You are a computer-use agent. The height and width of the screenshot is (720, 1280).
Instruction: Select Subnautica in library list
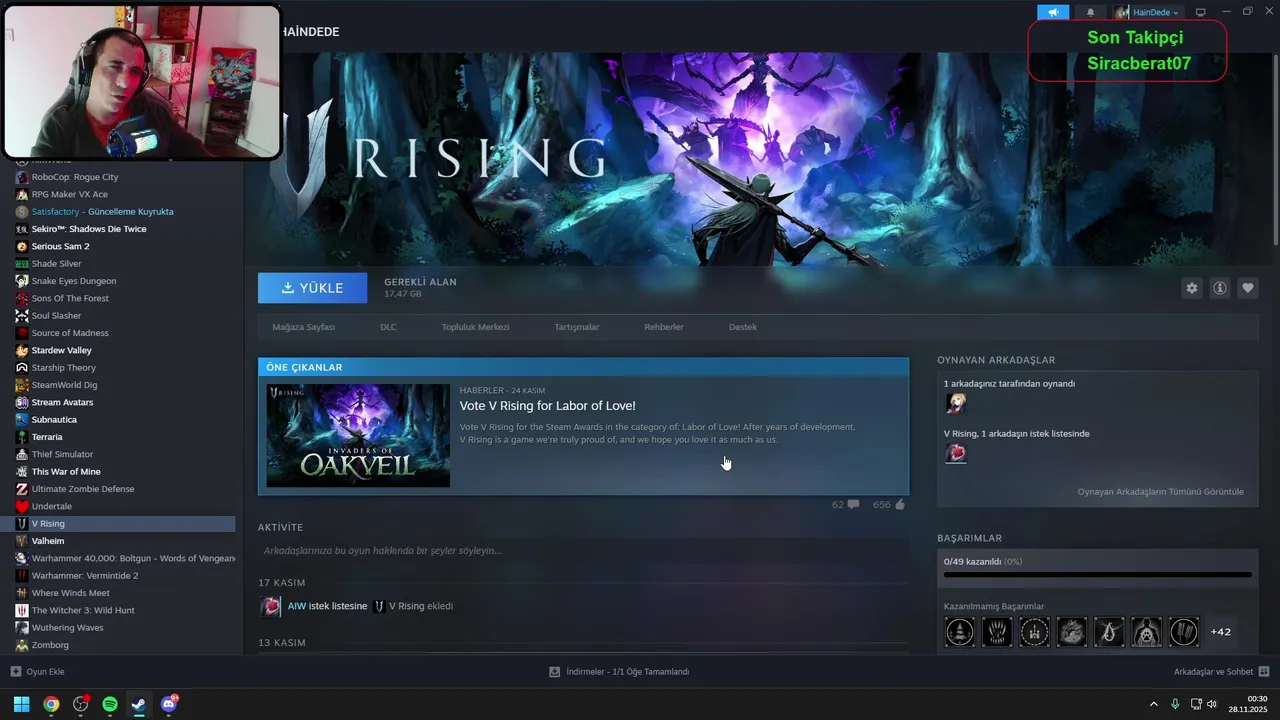(x=54, y=420)
